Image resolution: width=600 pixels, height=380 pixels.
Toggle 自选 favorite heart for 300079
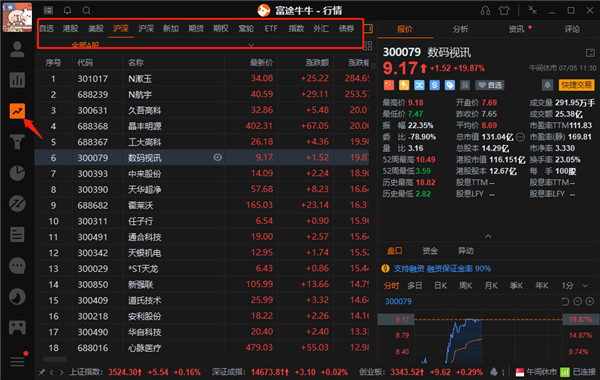(x=489, y=85)
